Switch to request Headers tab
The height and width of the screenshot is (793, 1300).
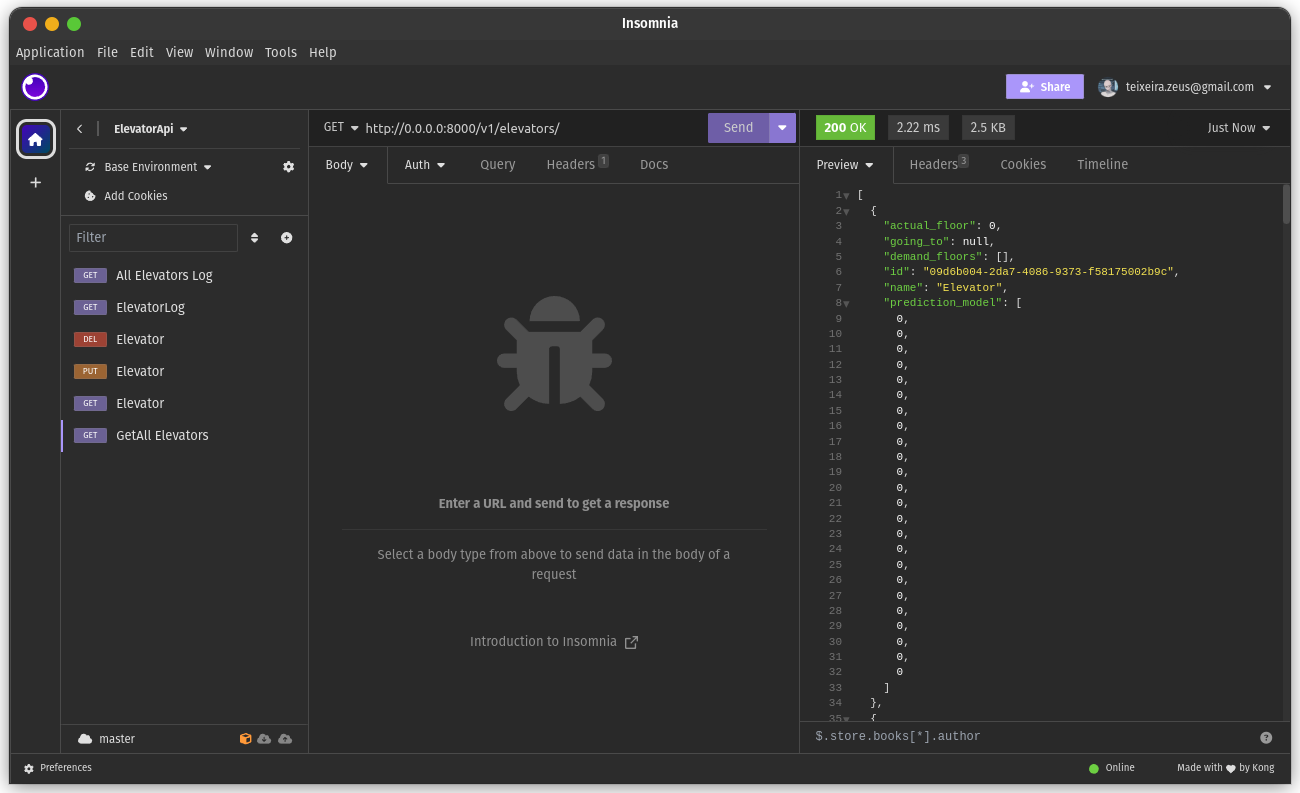coord(577,165)
